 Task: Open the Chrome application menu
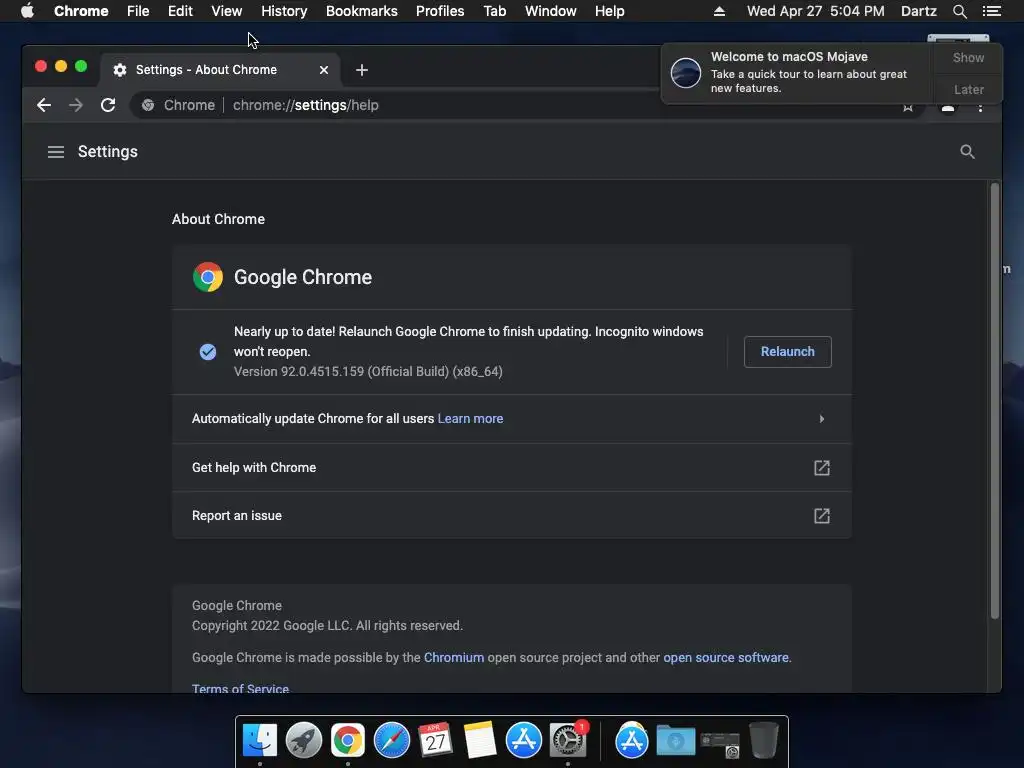click(81, 11)
